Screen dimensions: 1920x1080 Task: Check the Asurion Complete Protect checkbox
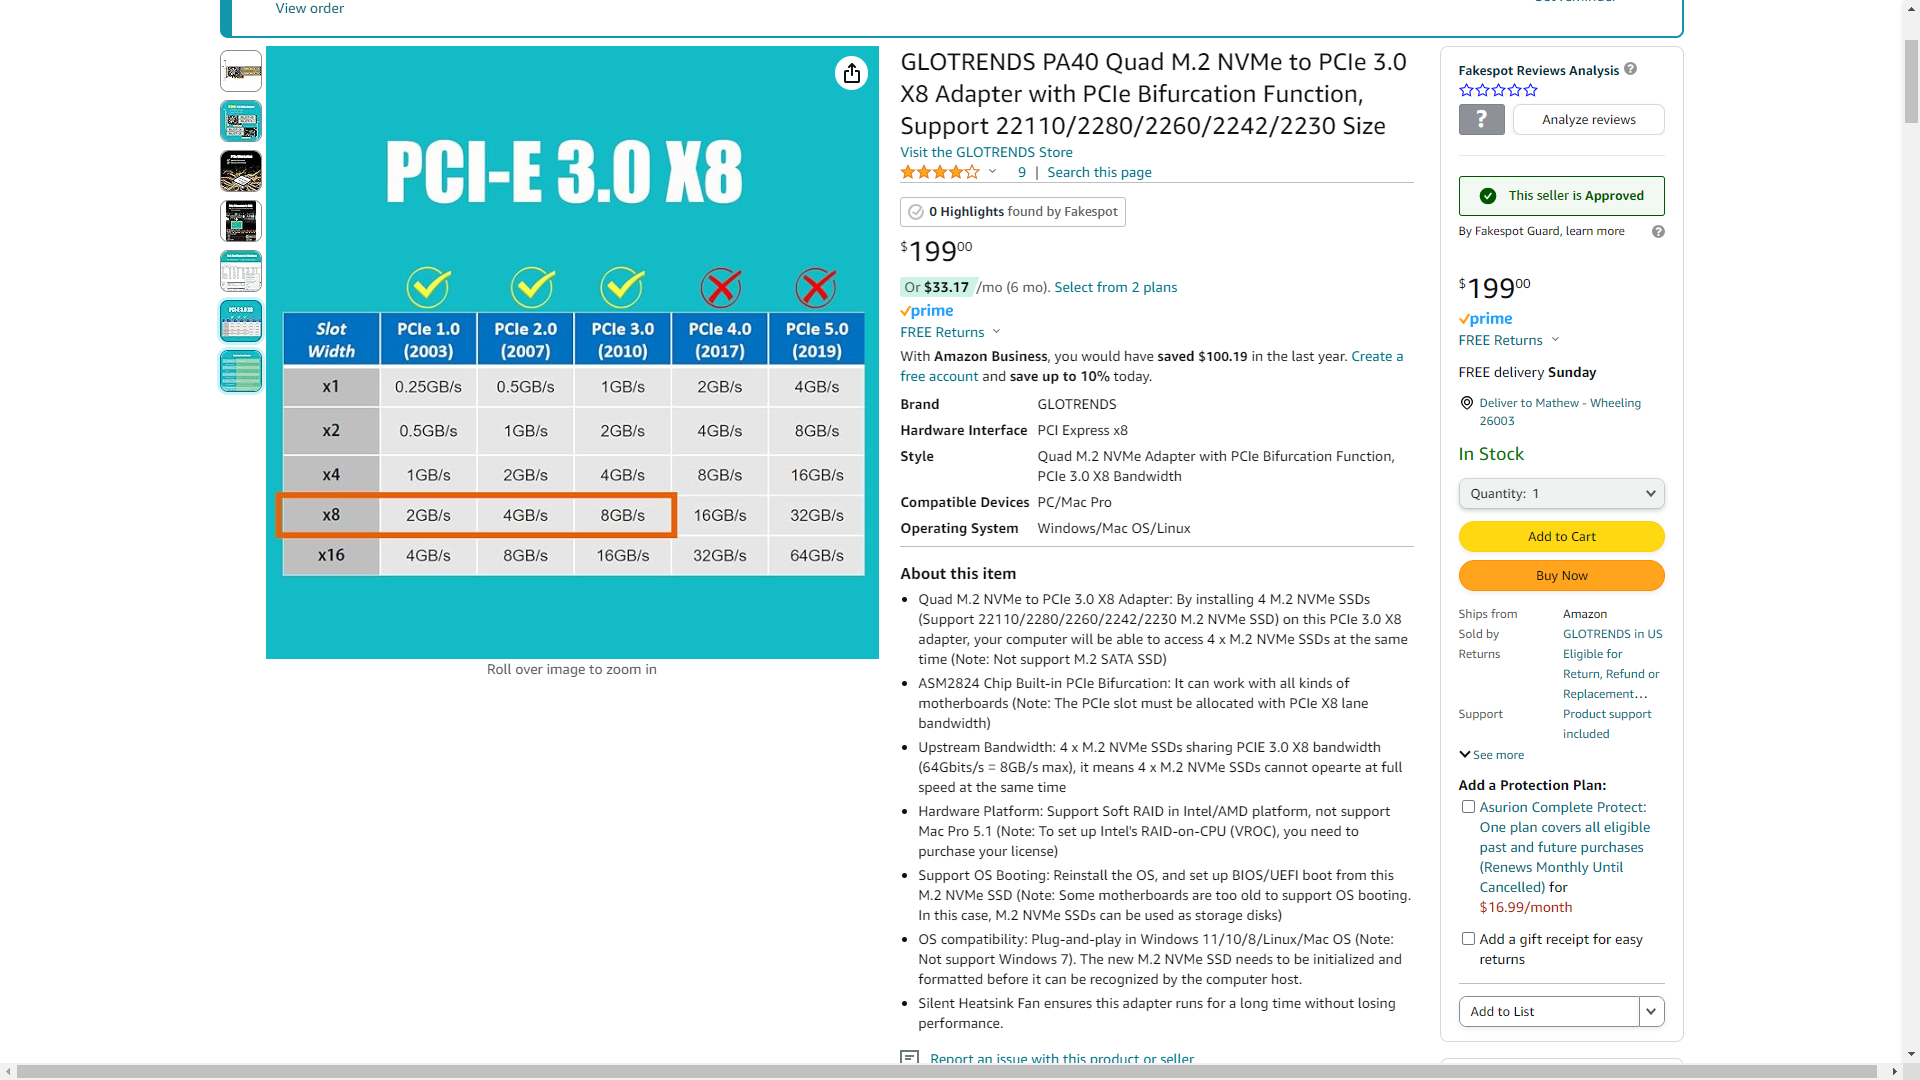coord(1468,807)
